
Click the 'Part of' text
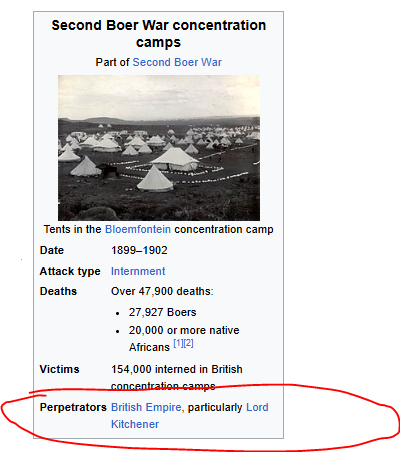[112, 62]
